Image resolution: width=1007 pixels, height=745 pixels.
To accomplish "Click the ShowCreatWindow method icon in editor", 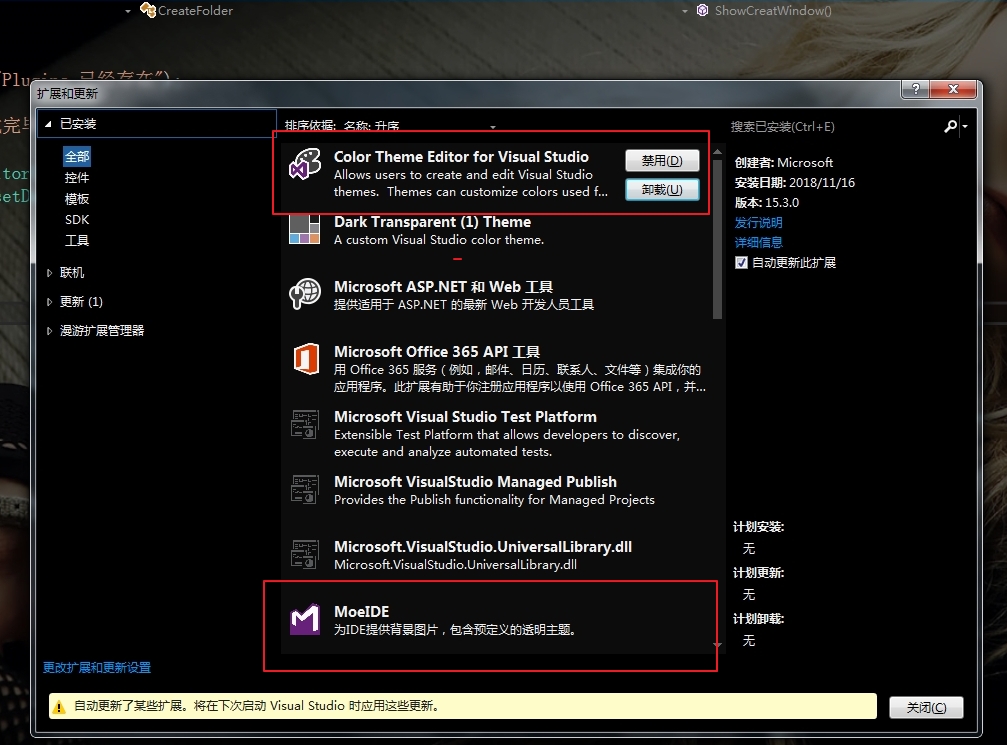I will tap(703, 10).
